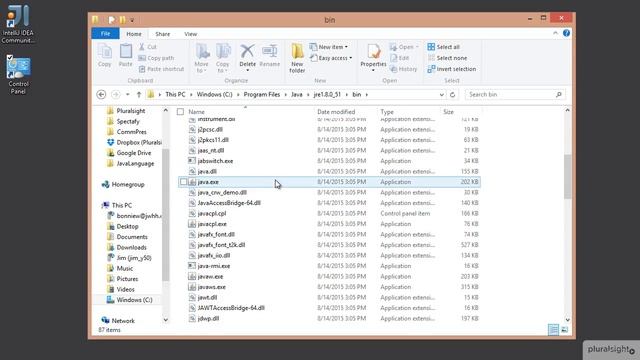Go back with the Back arrow
This screenshot has width=640, height=360.
pyautogui.click(x=101, y=94)
